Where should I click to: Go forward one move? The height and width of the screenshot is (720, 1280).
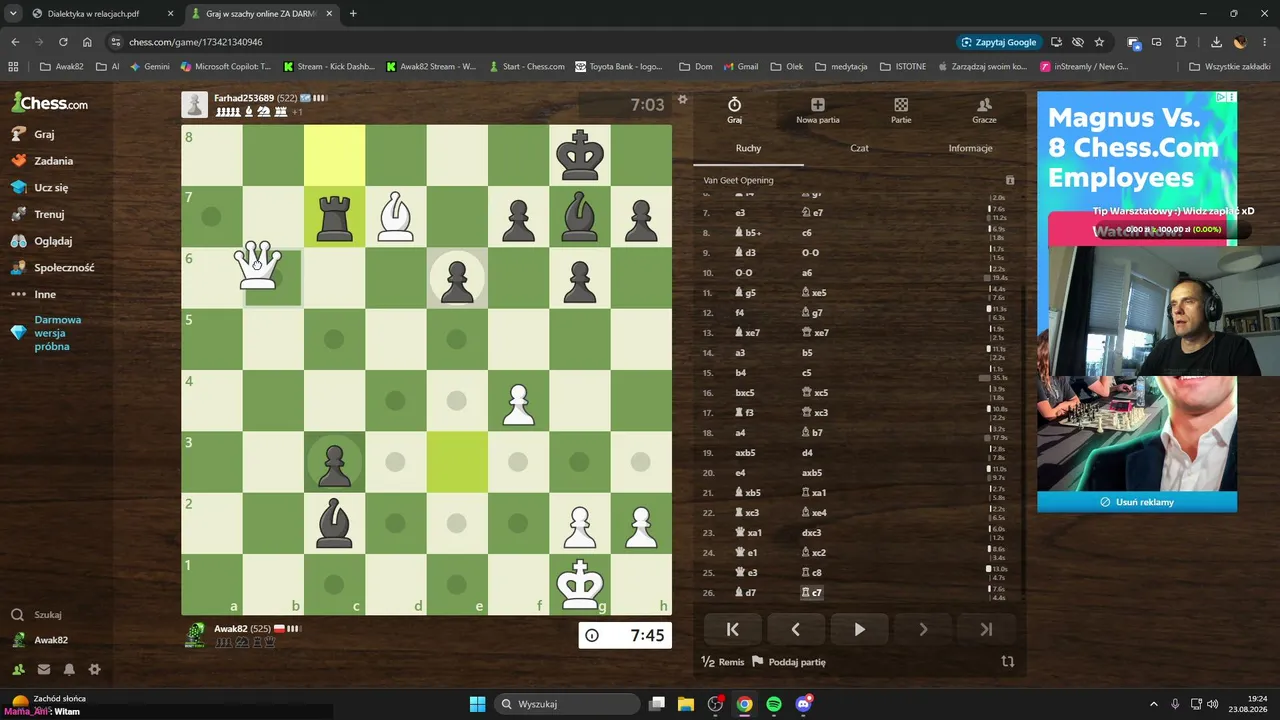(923, 629)
